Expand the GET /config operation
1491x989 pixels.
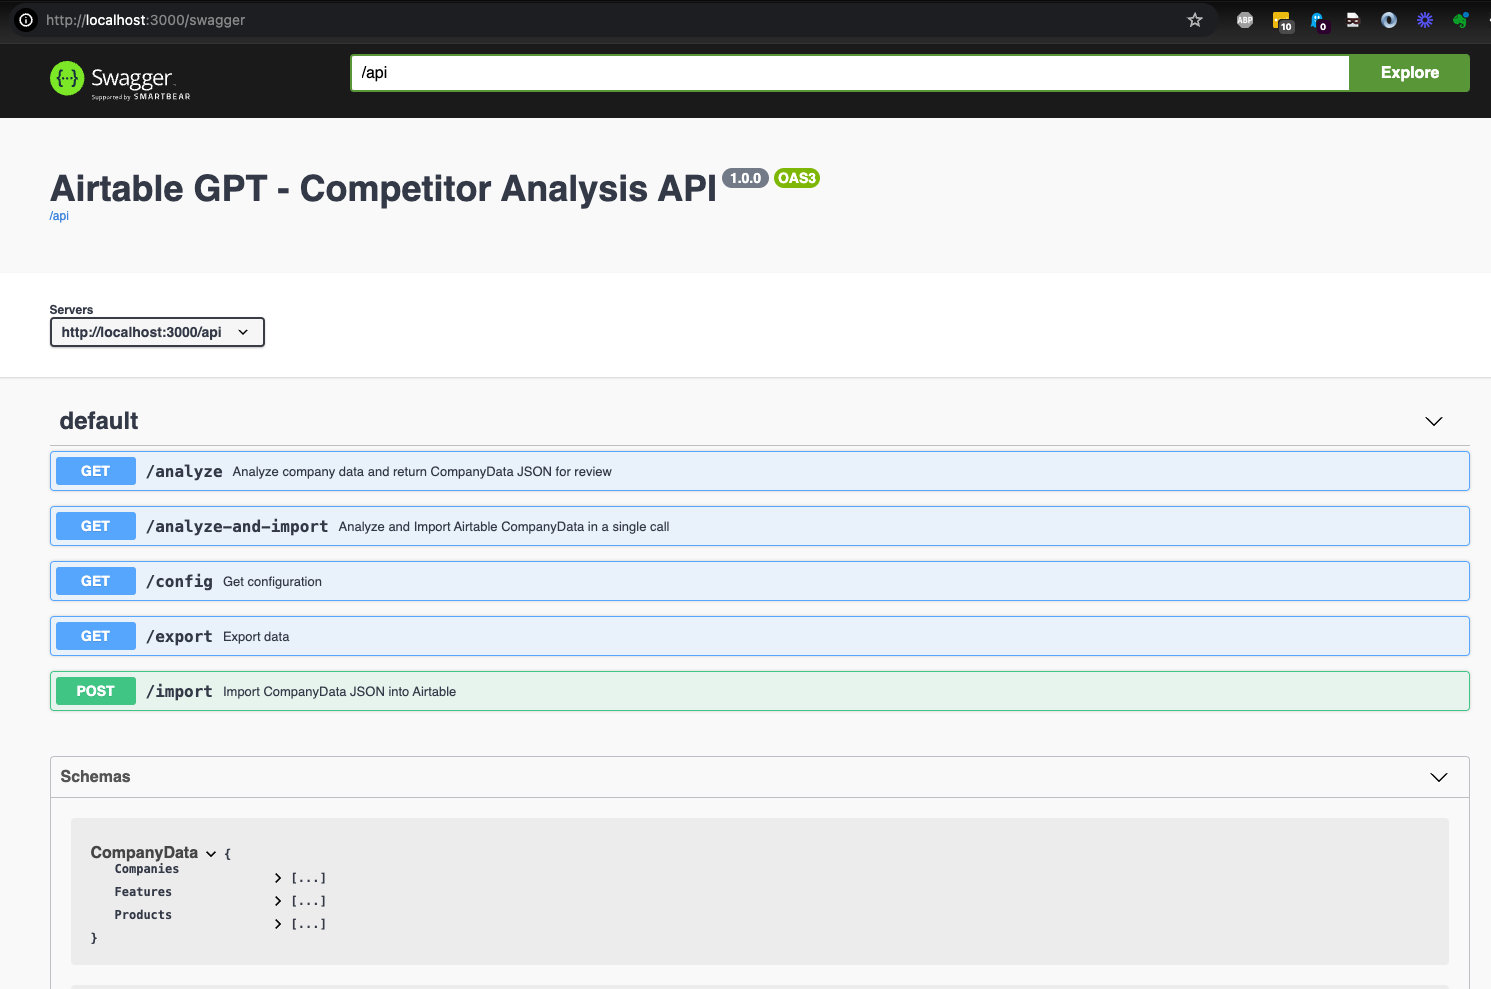[759, 581]
